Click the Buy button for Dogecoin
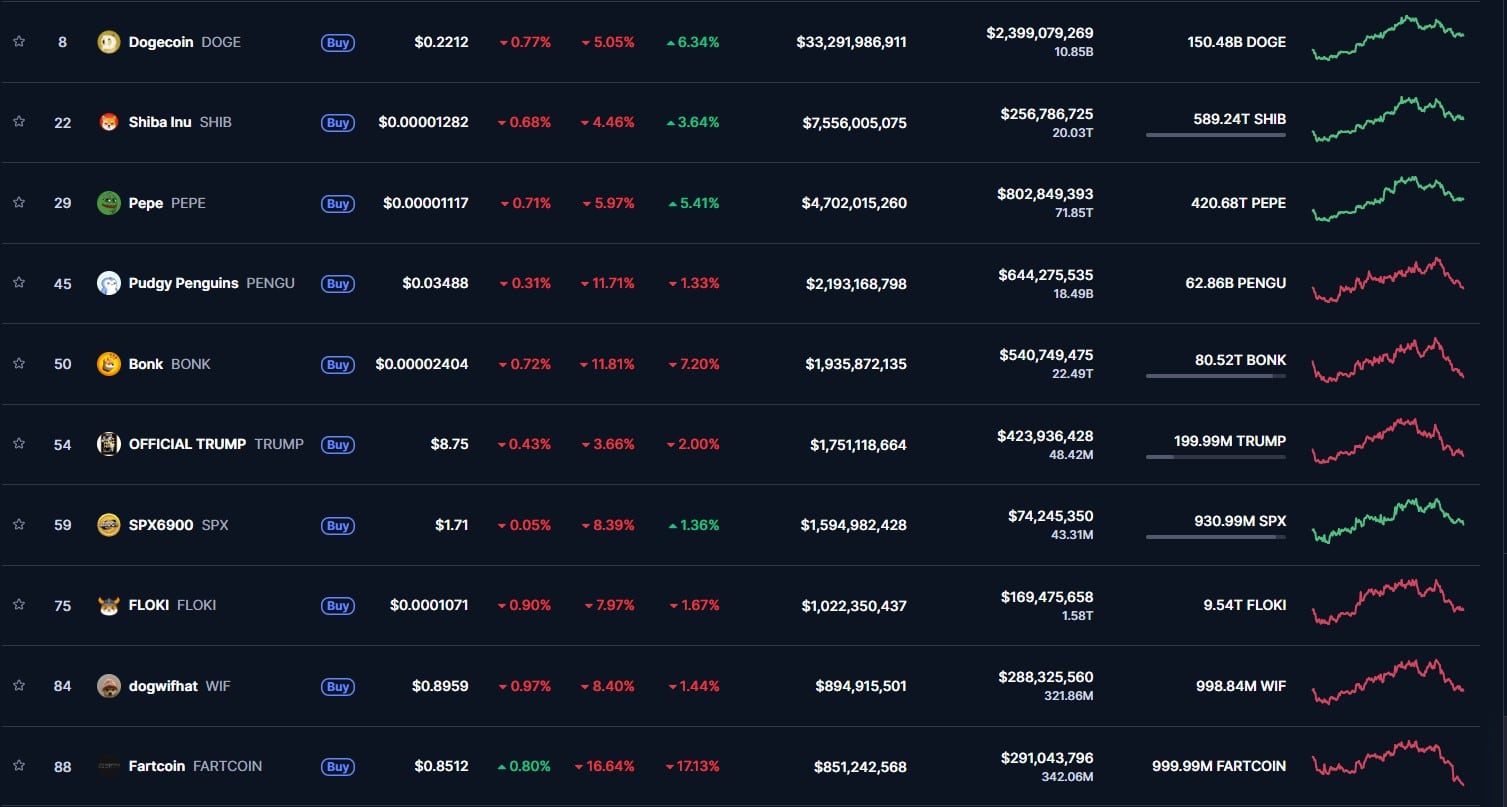The height and width of the screenshot is (807, 1507). [x=337, y=42]
